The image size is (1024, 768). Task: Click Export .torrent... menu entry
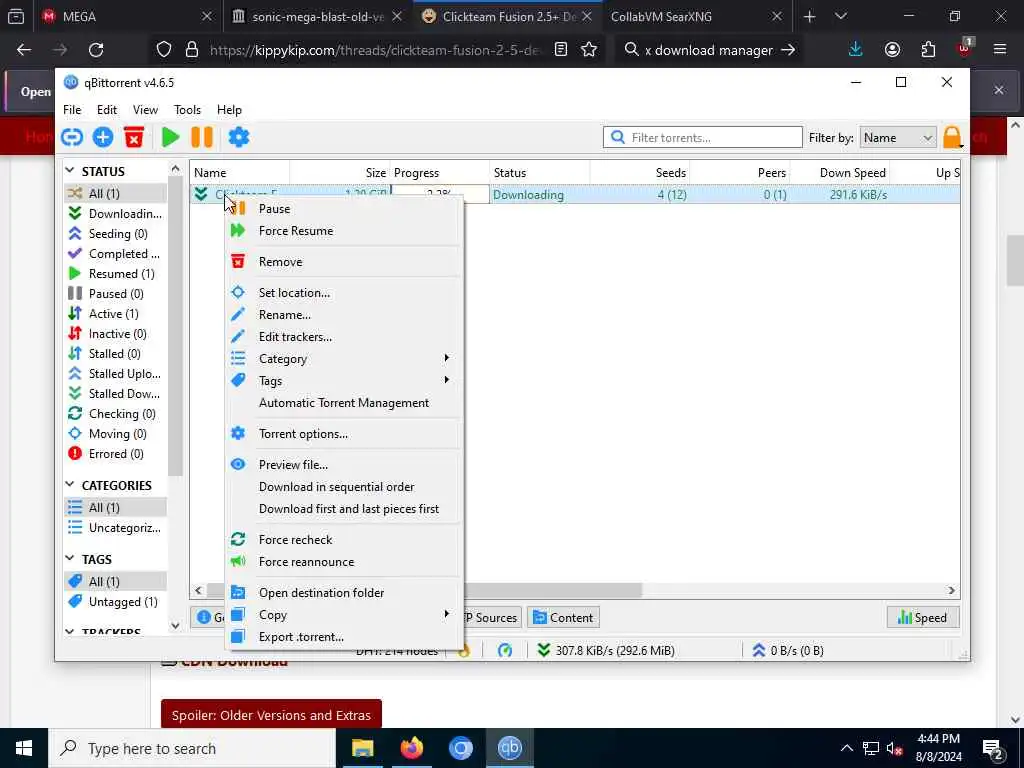[344, 637]
